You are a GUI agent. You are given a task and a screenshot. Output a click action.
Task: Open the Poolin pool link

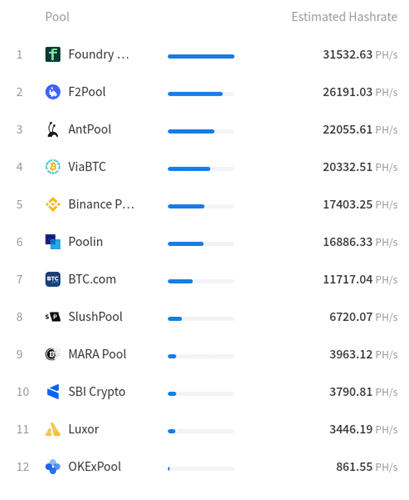click(x=86, y=242)
